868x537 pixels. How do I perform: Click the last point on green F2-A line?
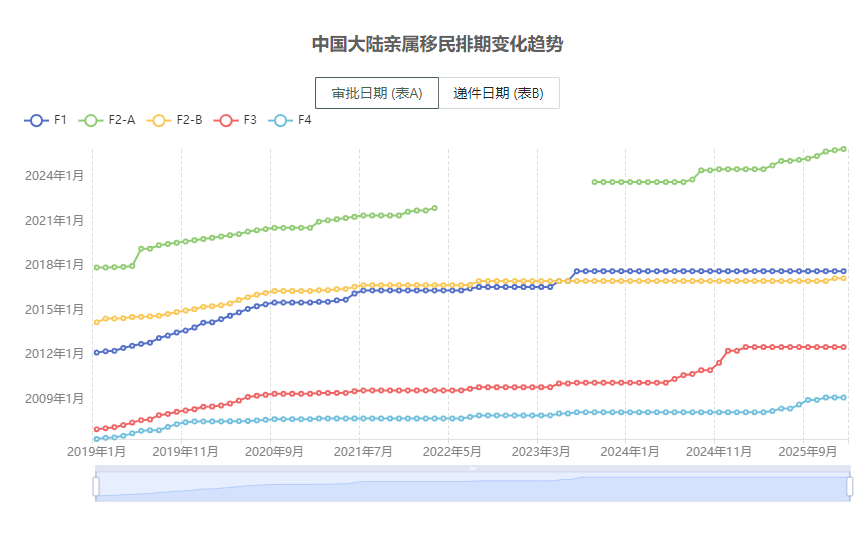[844, 149]
